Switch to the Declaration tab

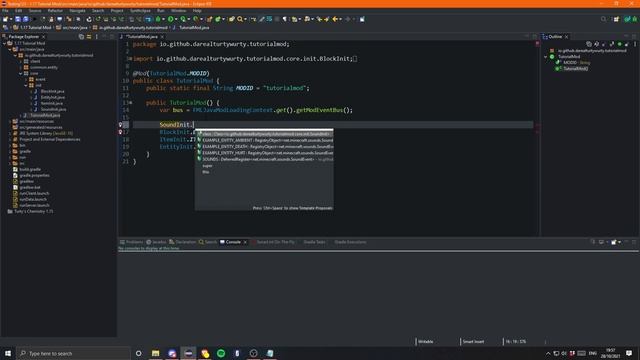(182, 242)
